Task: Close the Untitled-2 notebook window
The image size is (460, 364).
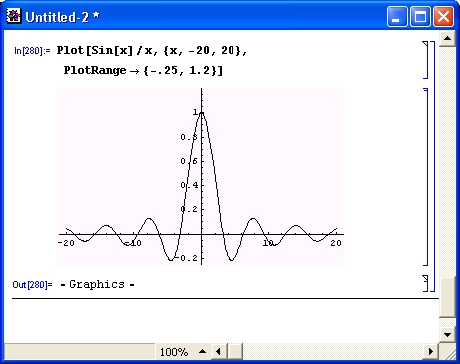Action: click(x=443, y=16)
